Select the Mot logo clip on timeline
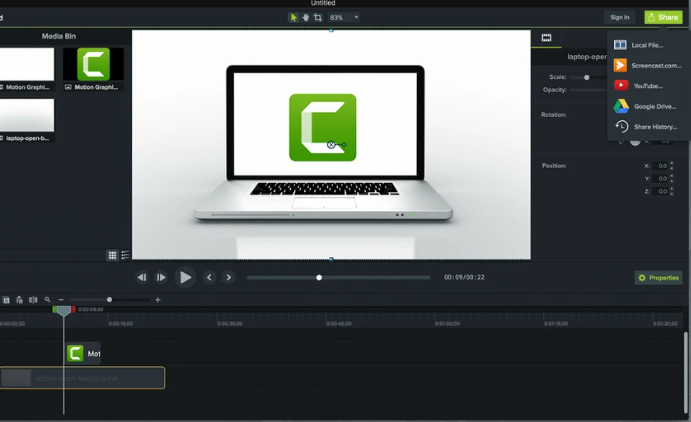The image size is (691, 422). 83,354
